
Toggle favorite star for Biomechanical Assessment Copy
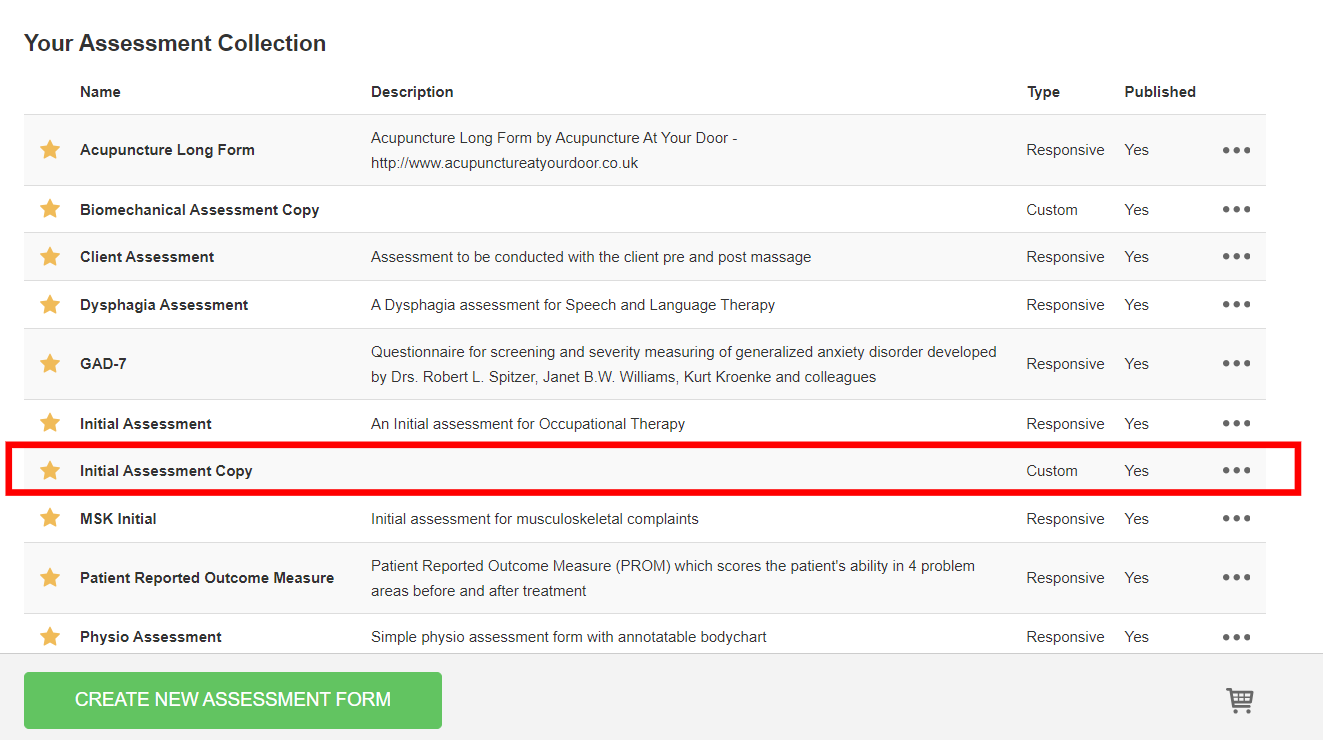click(50, 209)
